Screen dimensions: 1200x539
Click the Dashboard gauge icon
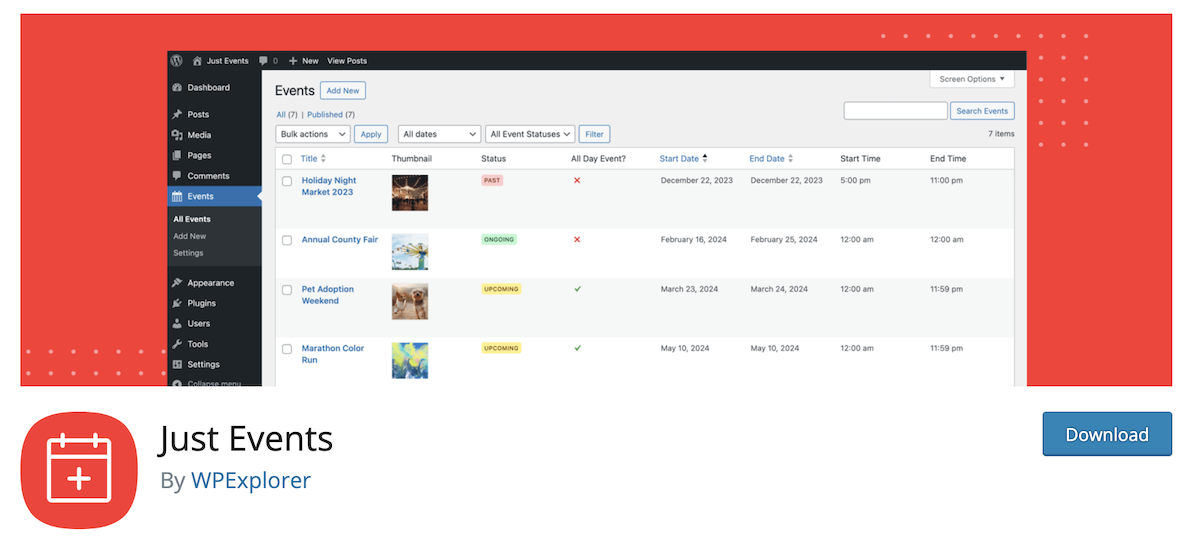tap(177, 88)
